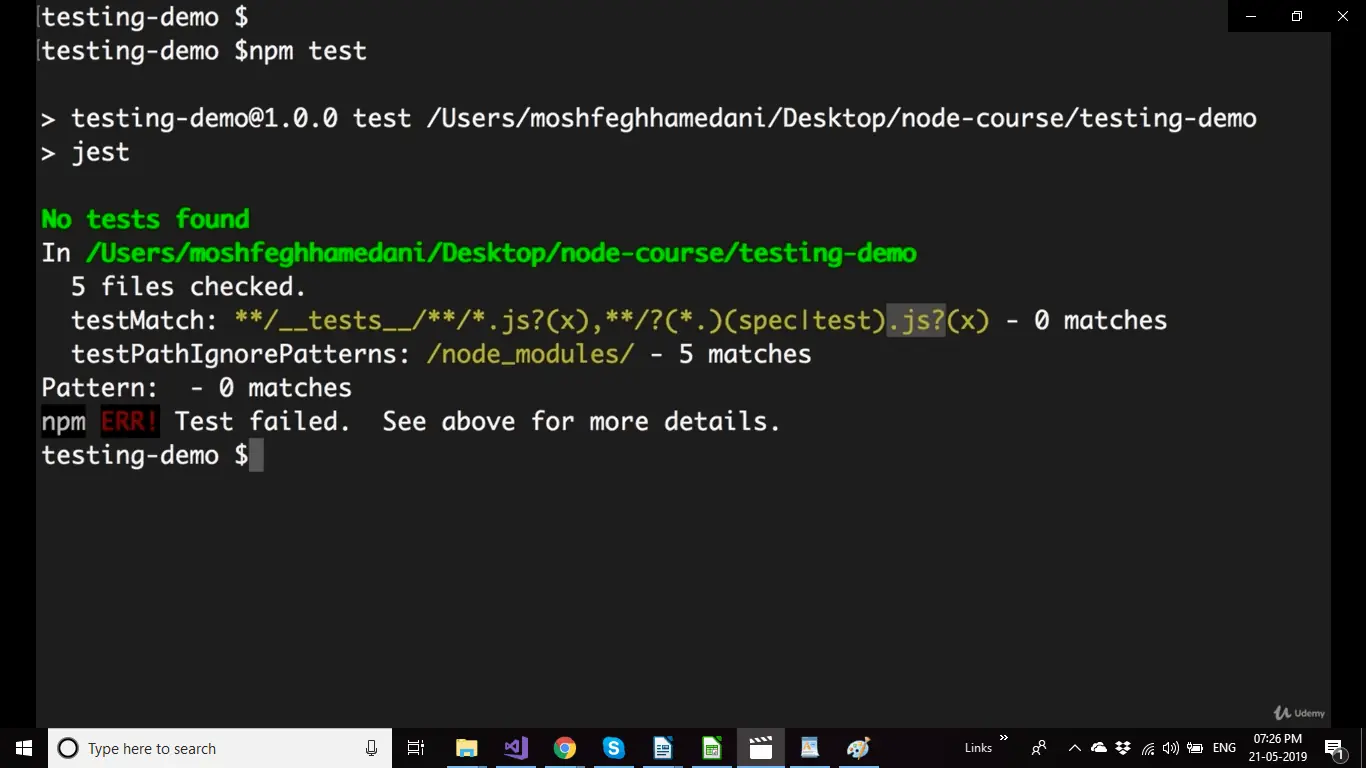Click the '5 files checked.' line
This screenshot has height=768, width=1366.
(188, 287)
